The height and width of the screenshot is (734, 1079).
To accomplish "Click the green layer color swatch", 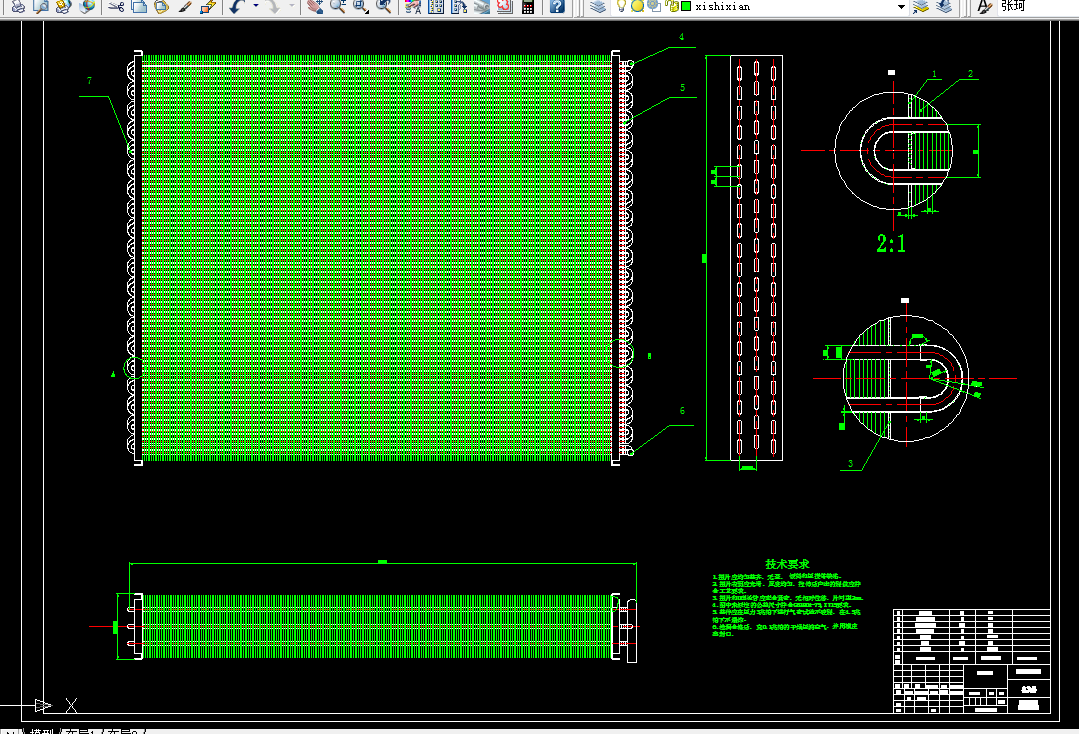I will pyautogui.click(x=686, y=6).
